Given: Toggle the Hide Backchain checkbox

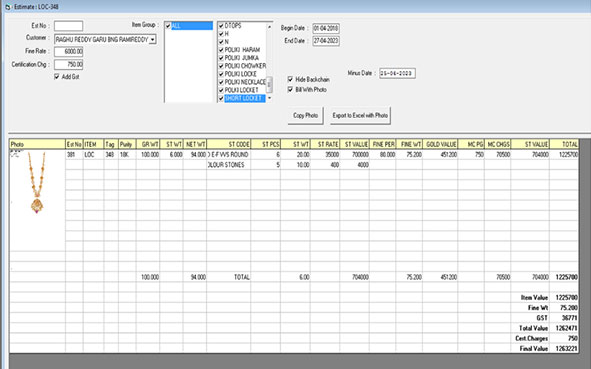Looking at the screenshot, I should pyautogui.click(x=290, y=79).
